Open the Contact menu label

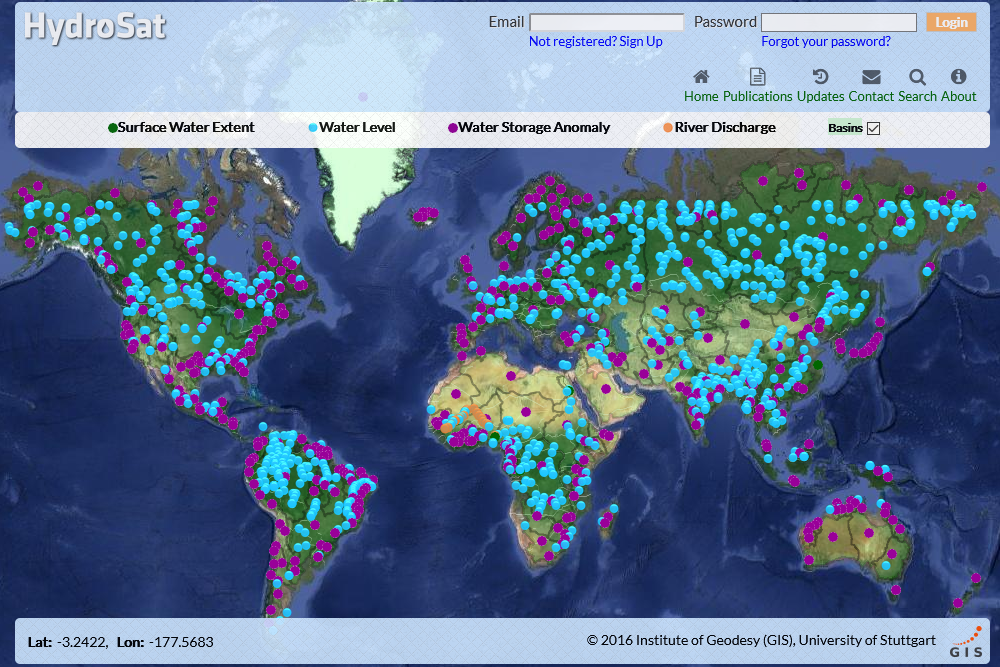click(871, 96)
